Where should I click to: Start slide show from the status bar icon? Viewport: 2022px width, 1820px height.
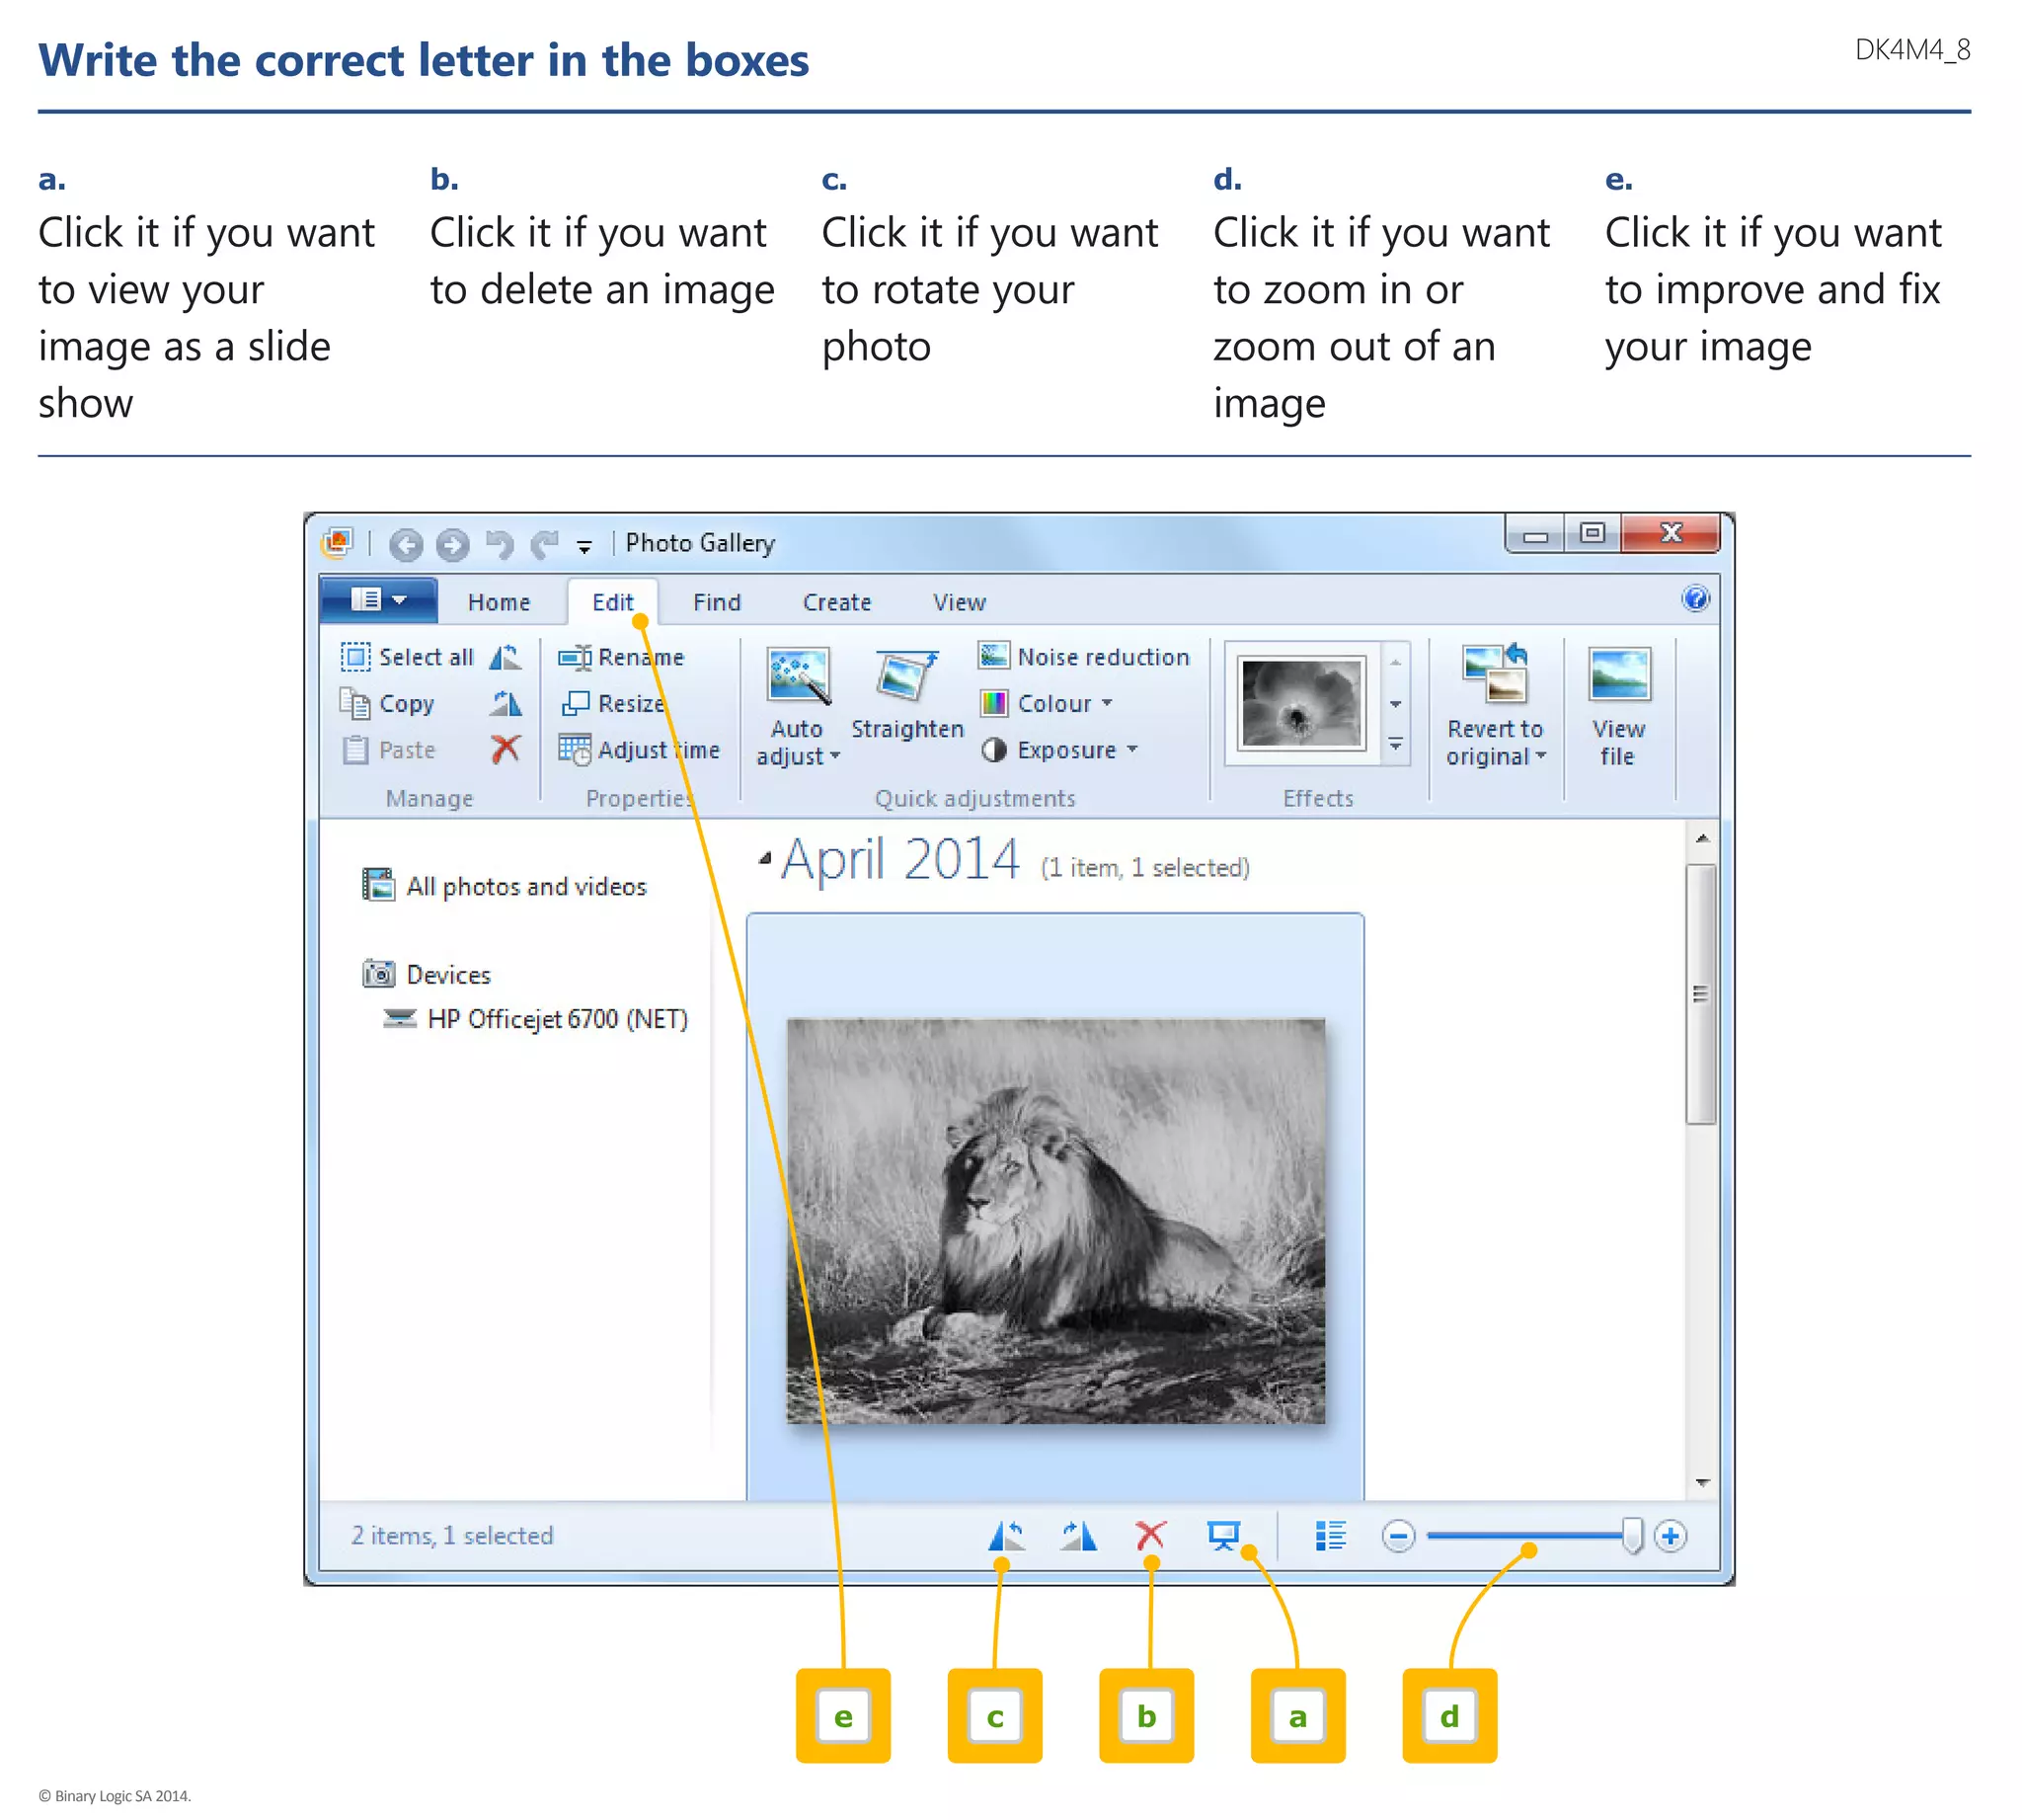pyautogui.click(x=1222, y=1534)
